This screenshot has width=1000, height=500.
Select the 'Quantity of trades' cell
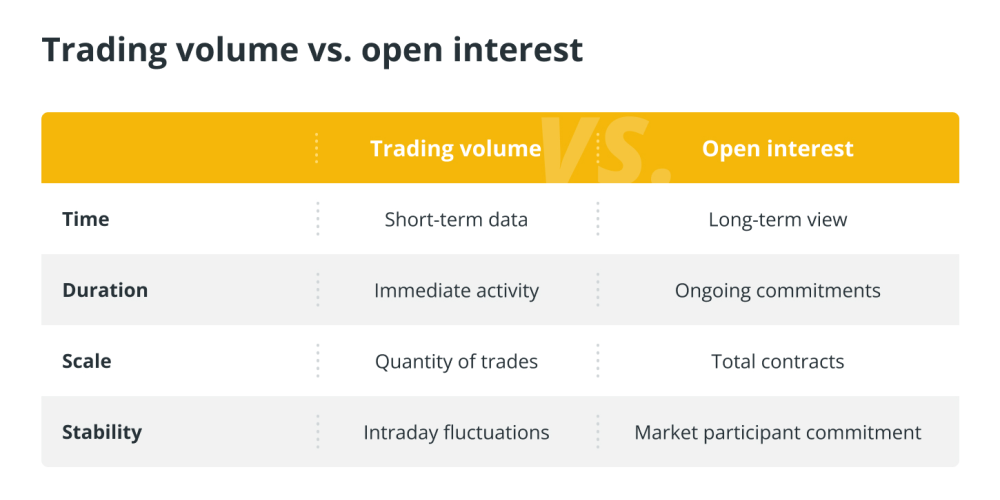click(x=456, y=362)
